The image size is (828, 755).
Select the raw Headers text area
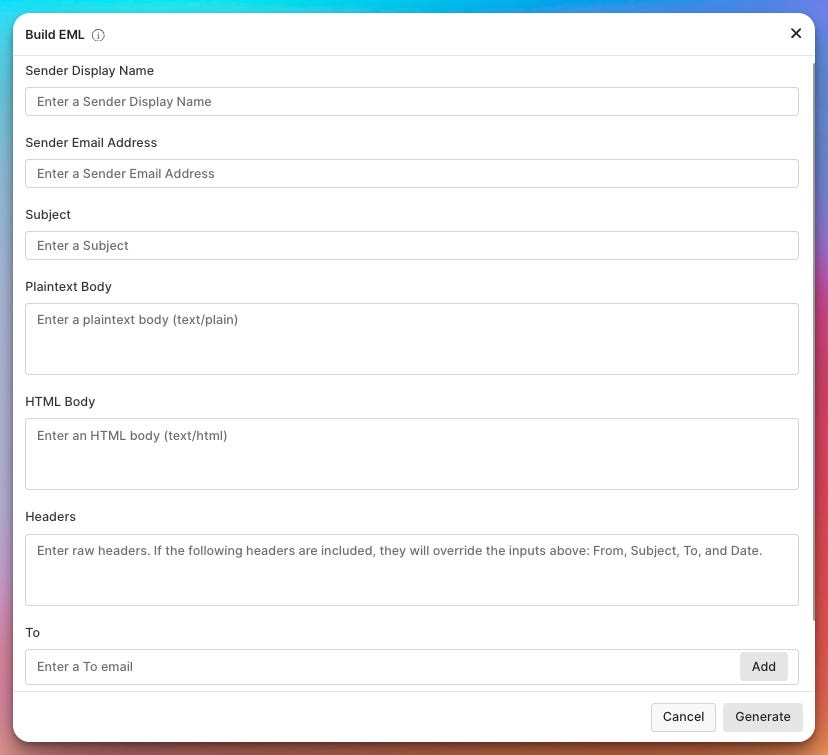pos(412,570)
